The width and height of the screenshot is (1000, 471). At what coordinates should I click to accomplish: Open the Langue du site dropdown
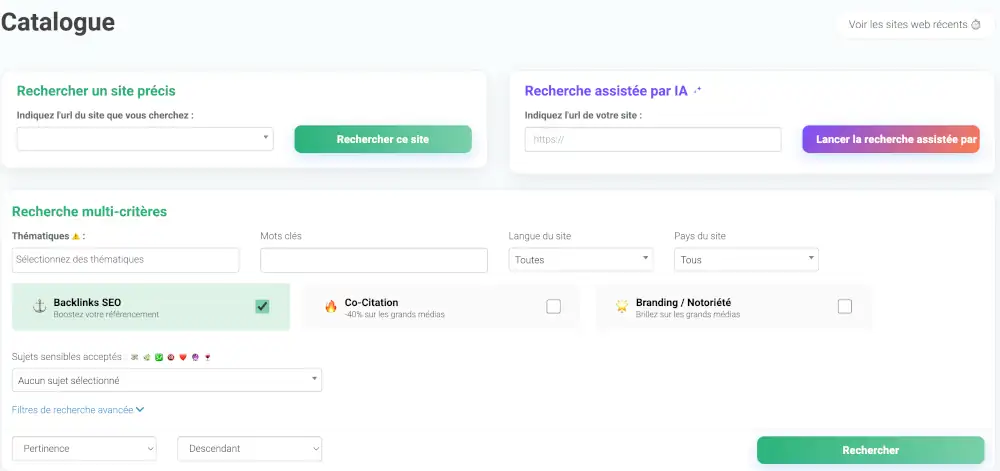point(581,259)
